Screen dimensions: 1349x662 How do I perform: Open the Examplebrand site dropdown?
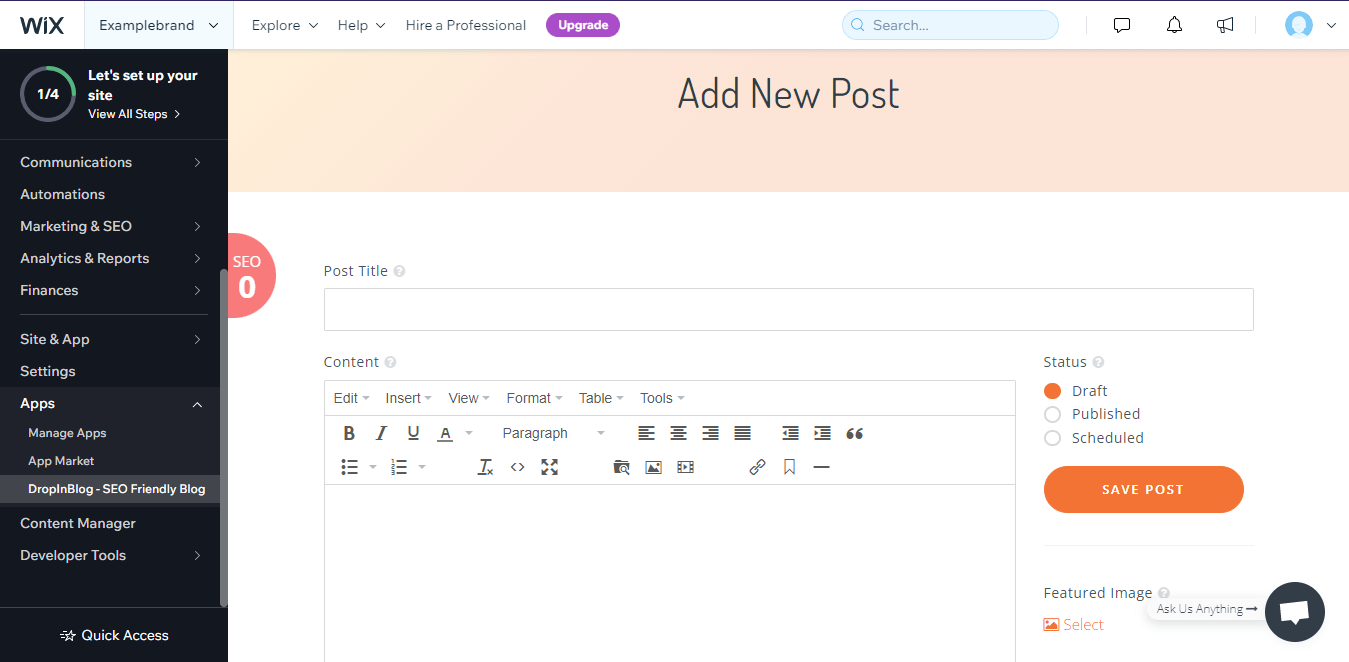(158, 24)
